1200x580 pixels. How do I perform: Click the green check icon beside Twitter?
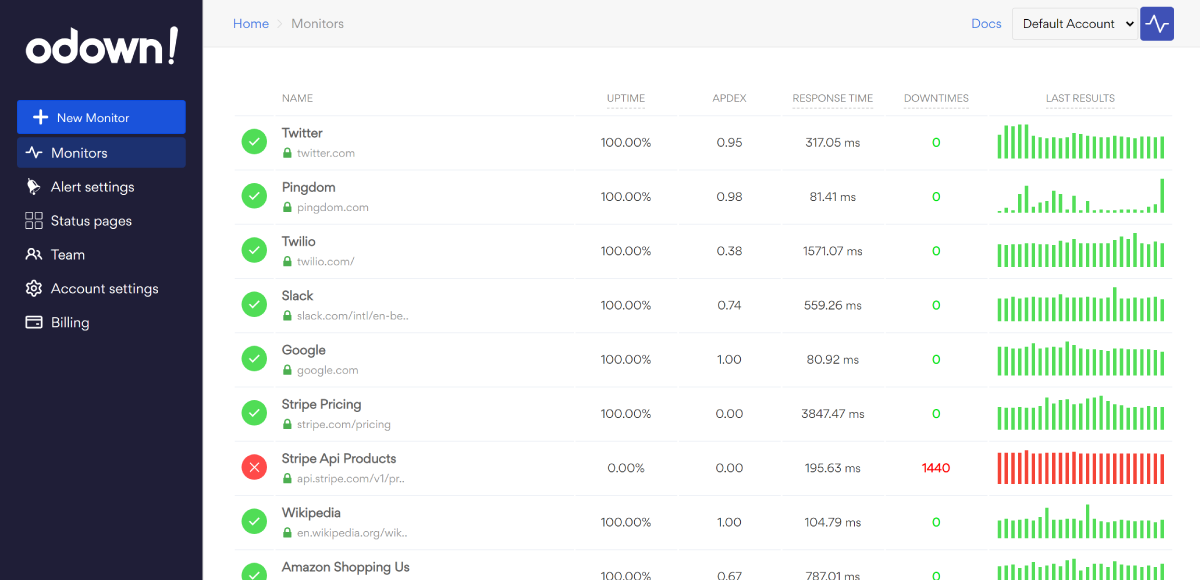click(254, 142)
